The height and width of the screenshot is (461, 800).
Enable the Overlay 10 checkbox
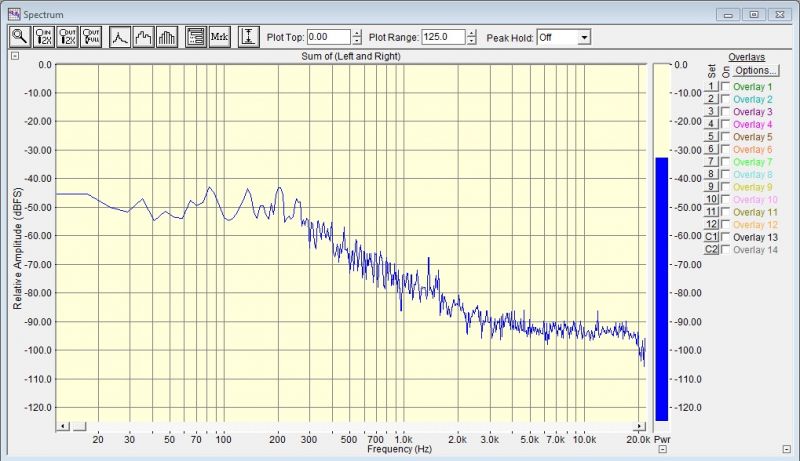click(725, 199)
